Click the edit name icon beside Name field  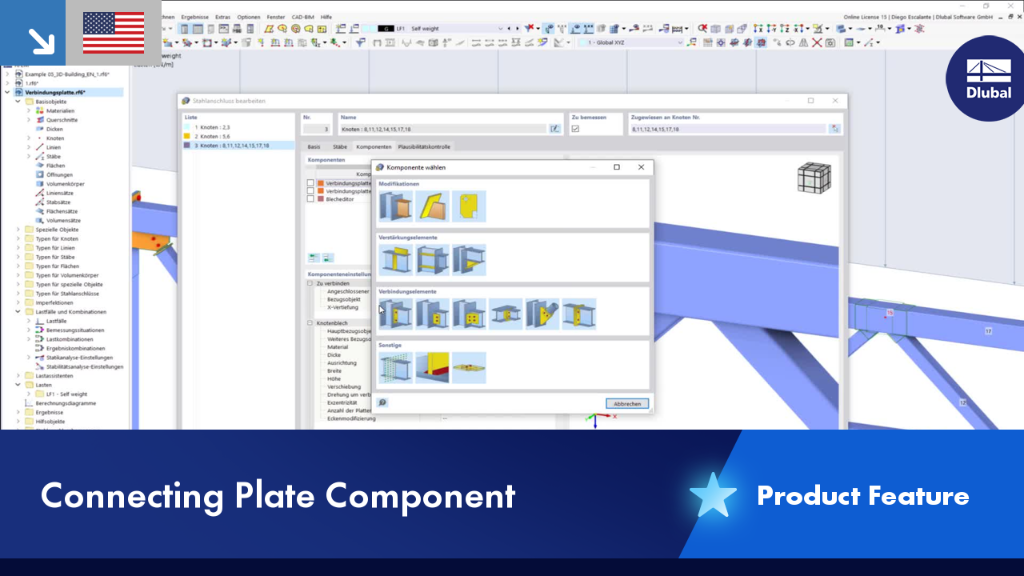pos(554,129)
